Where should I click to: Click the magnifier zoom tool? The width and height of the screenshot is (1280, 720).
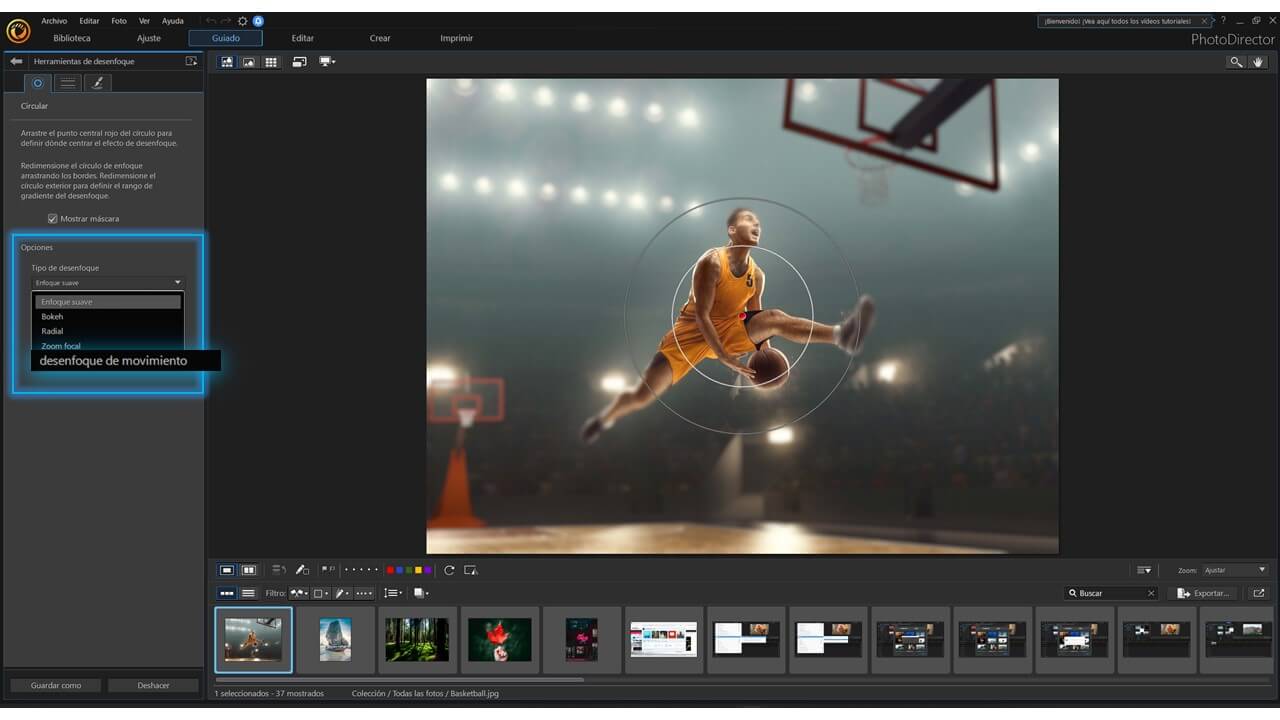coord(1237,62)
